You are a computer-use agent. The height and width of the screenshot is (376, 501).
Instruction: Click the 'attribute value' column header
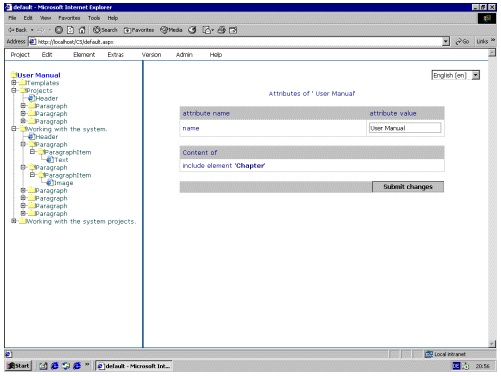(393, 113)
